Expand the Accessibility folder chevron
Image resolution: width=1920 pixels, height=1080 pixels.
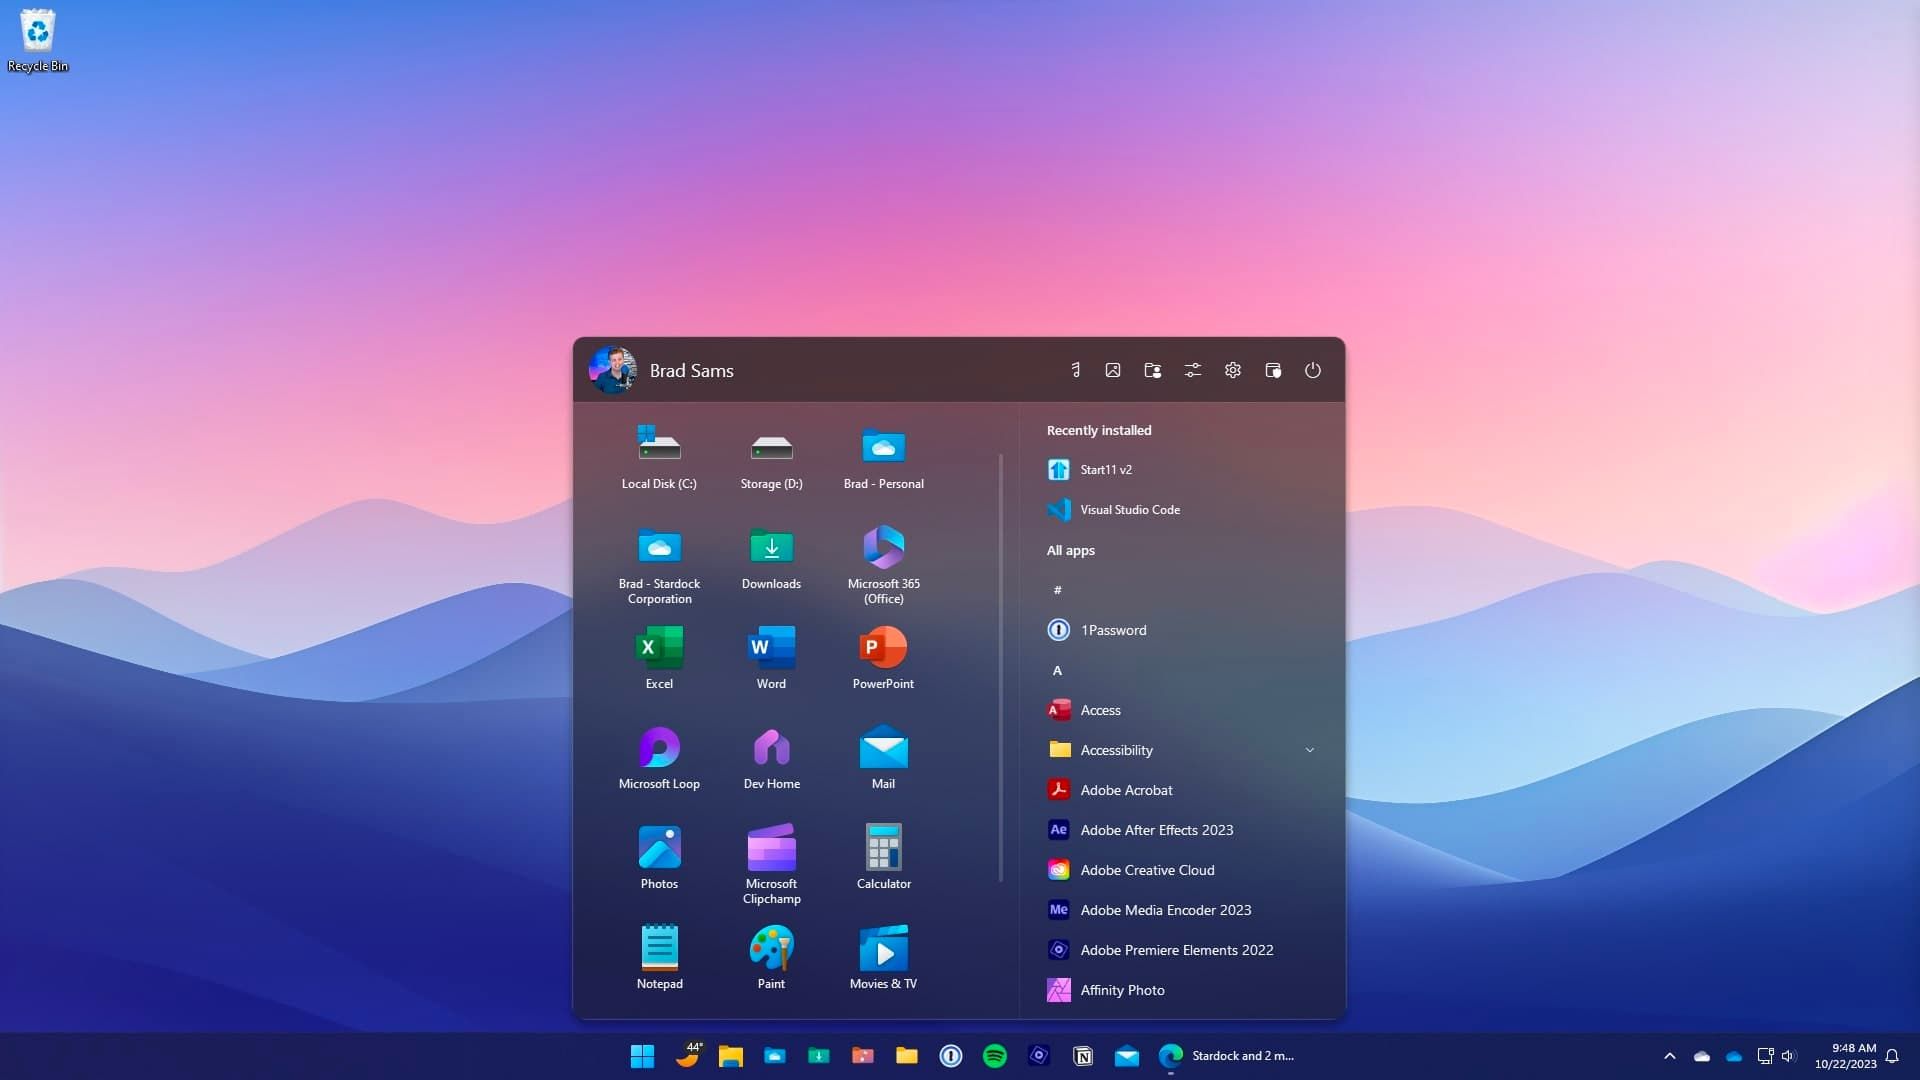click(x=1310, y=750)
